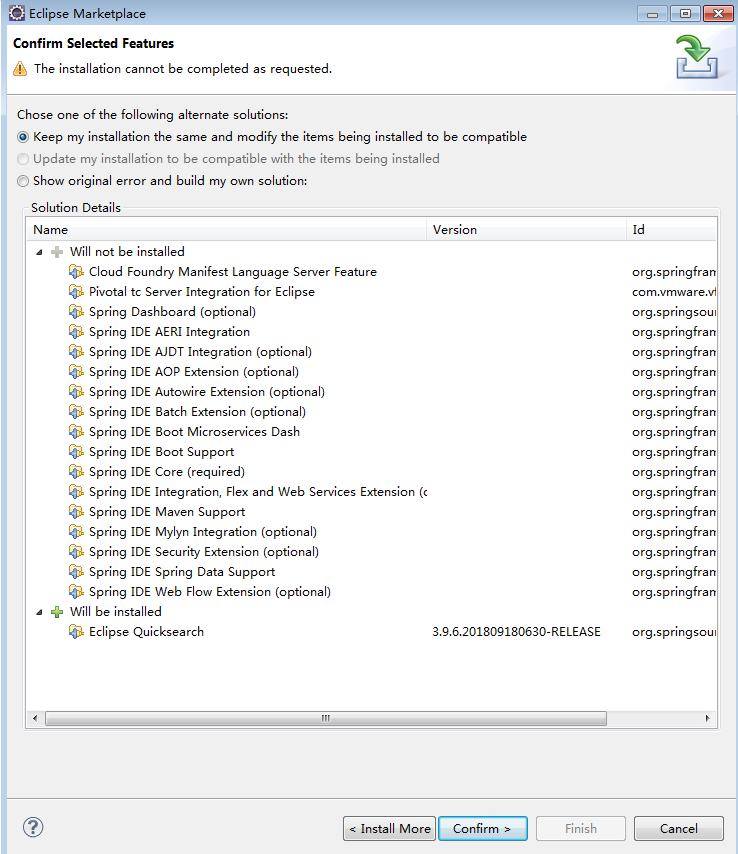This screenshot has height=854, width=738.
Task: Sort by the Version column header
Action: pos(527,230)
